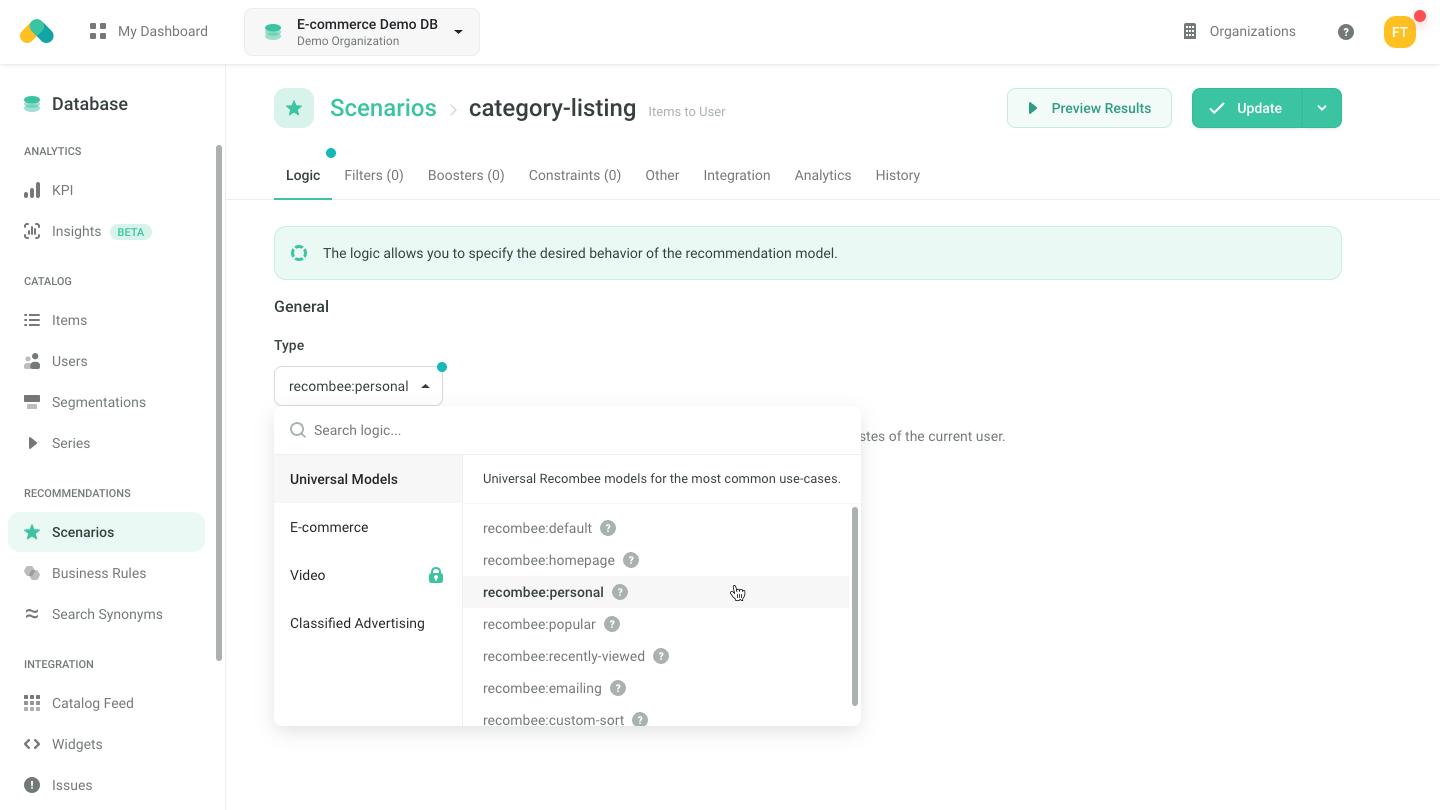
Task: Open the Analytics tab
Action: (823, 175)
